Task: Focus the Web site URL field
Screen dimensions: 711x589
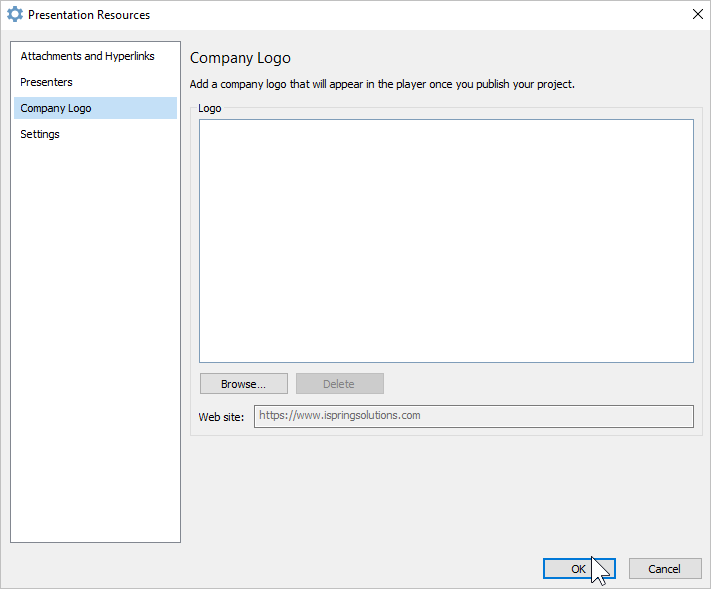Action: coord(473,416)
